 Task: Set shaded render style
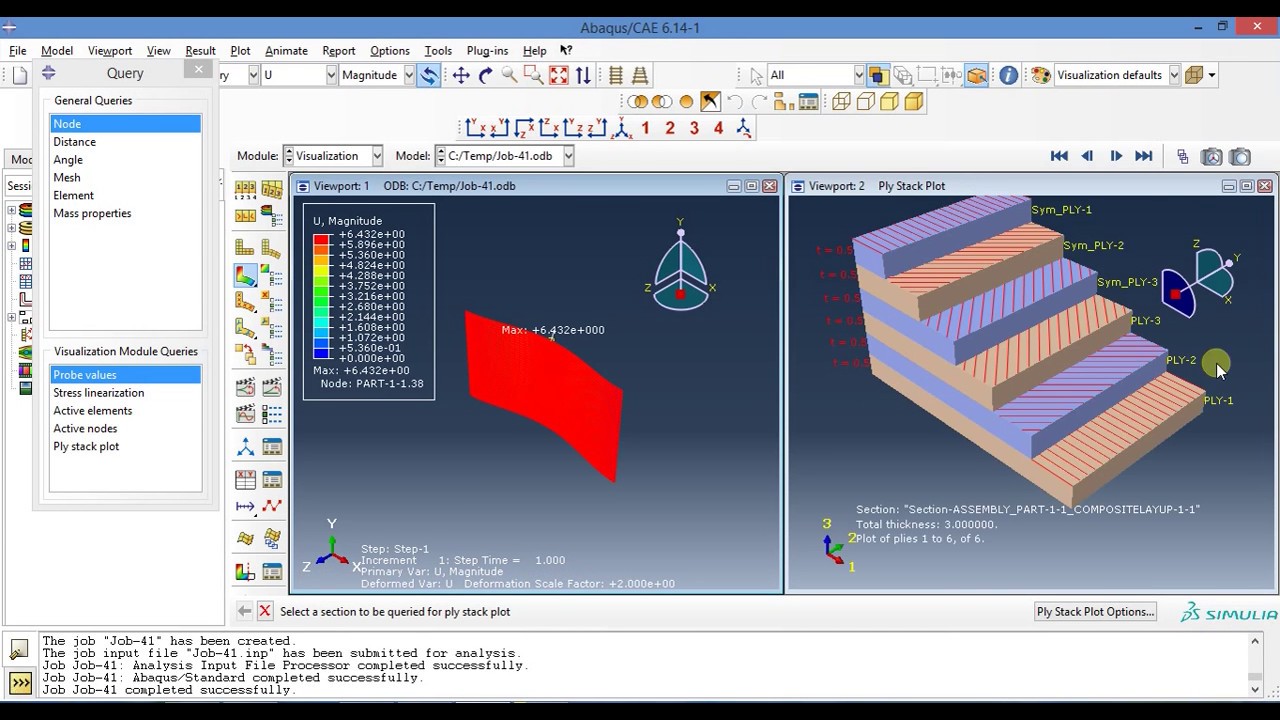coord(914,101)
